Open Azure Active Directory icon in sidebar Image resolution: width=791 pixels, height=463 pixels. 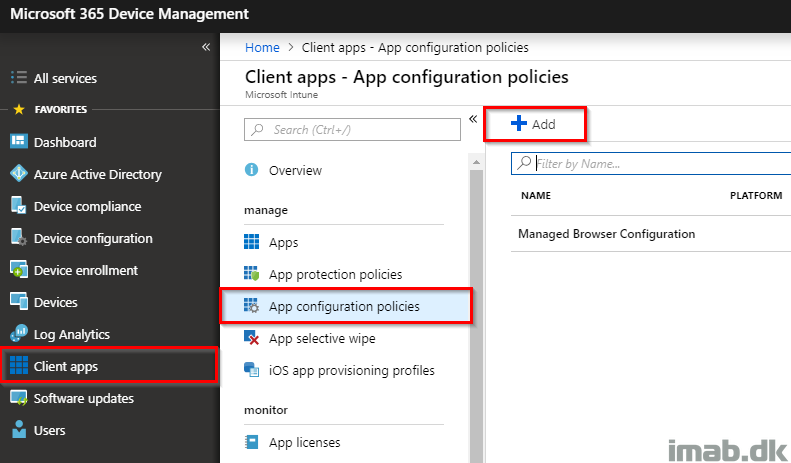(19, 173)
